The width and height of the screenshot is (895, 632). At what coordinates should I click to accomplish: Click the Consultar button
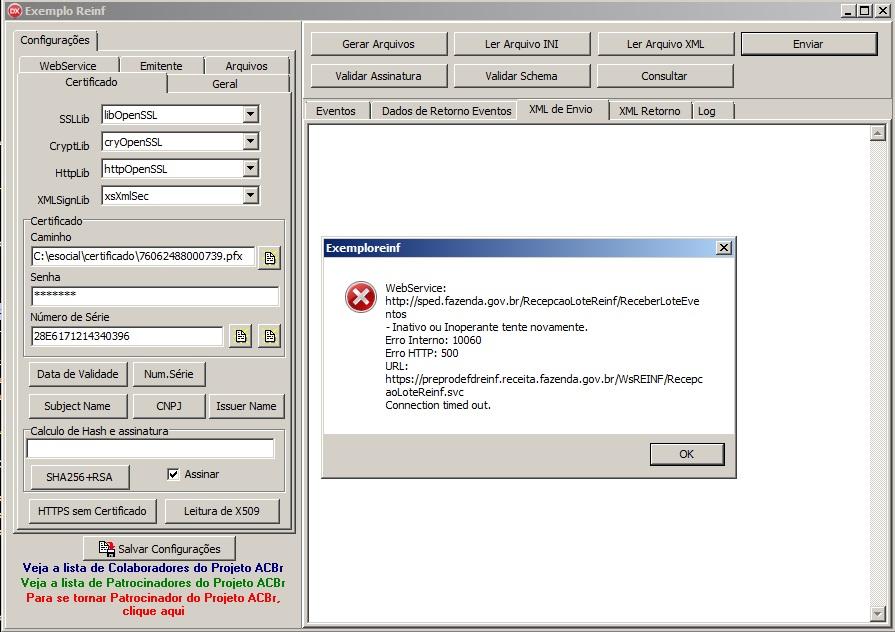(665, 76)
